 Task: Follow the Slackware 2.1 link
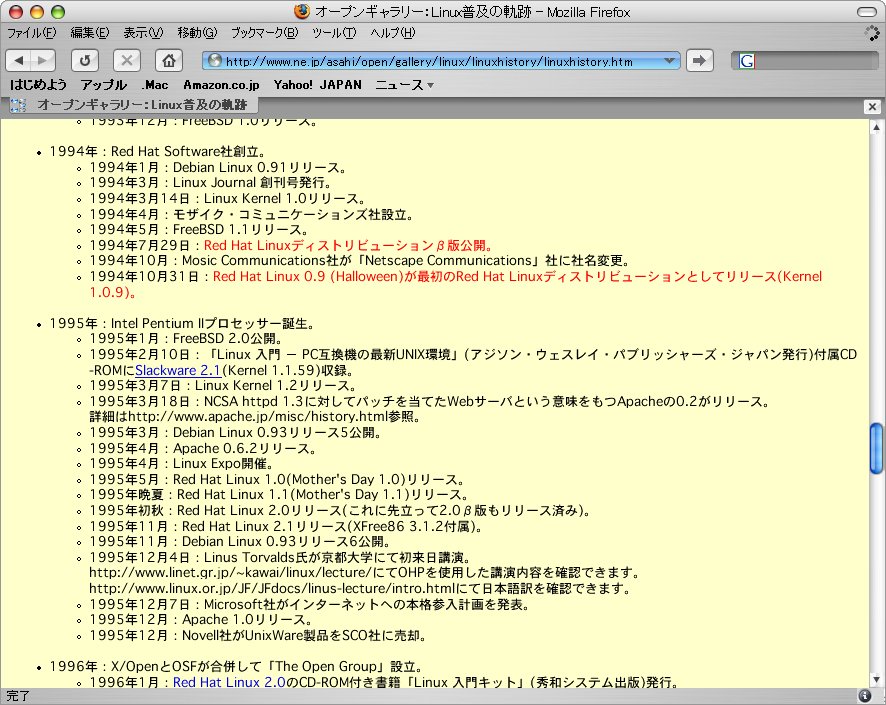click(177, 371)
